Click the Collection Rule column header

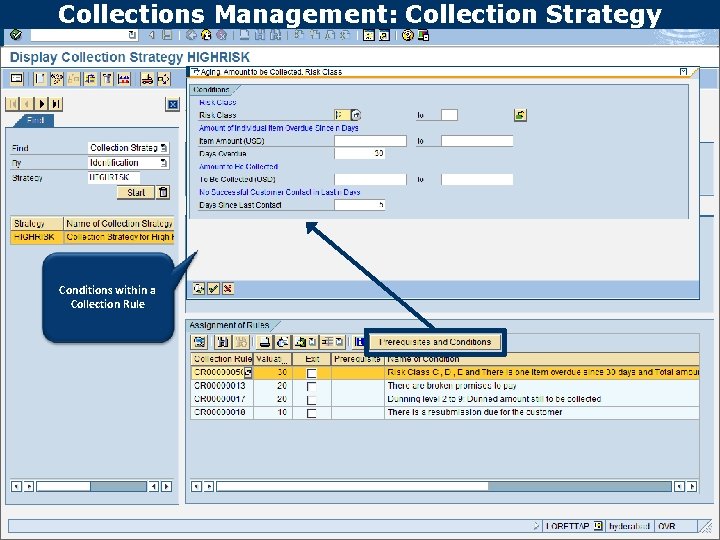pos(222,359)
